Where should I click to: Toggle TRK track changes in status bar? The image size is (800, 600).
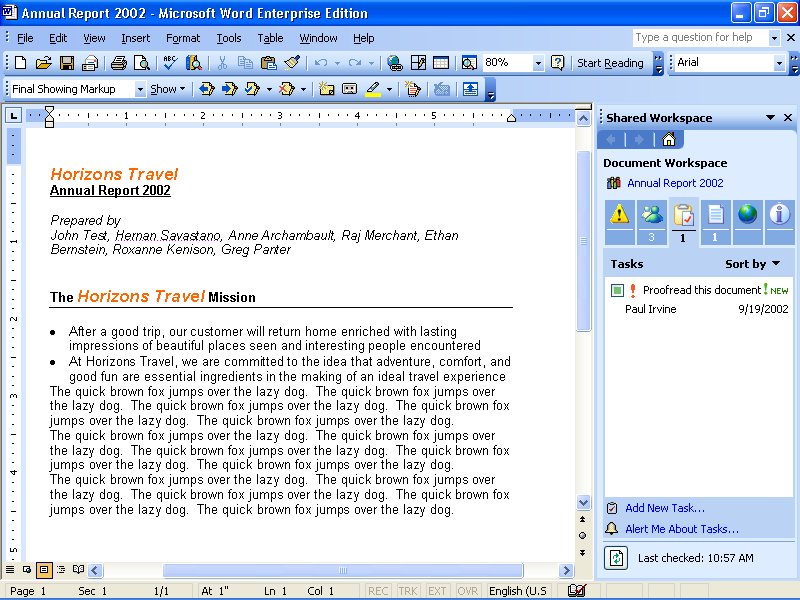(408, 591)
